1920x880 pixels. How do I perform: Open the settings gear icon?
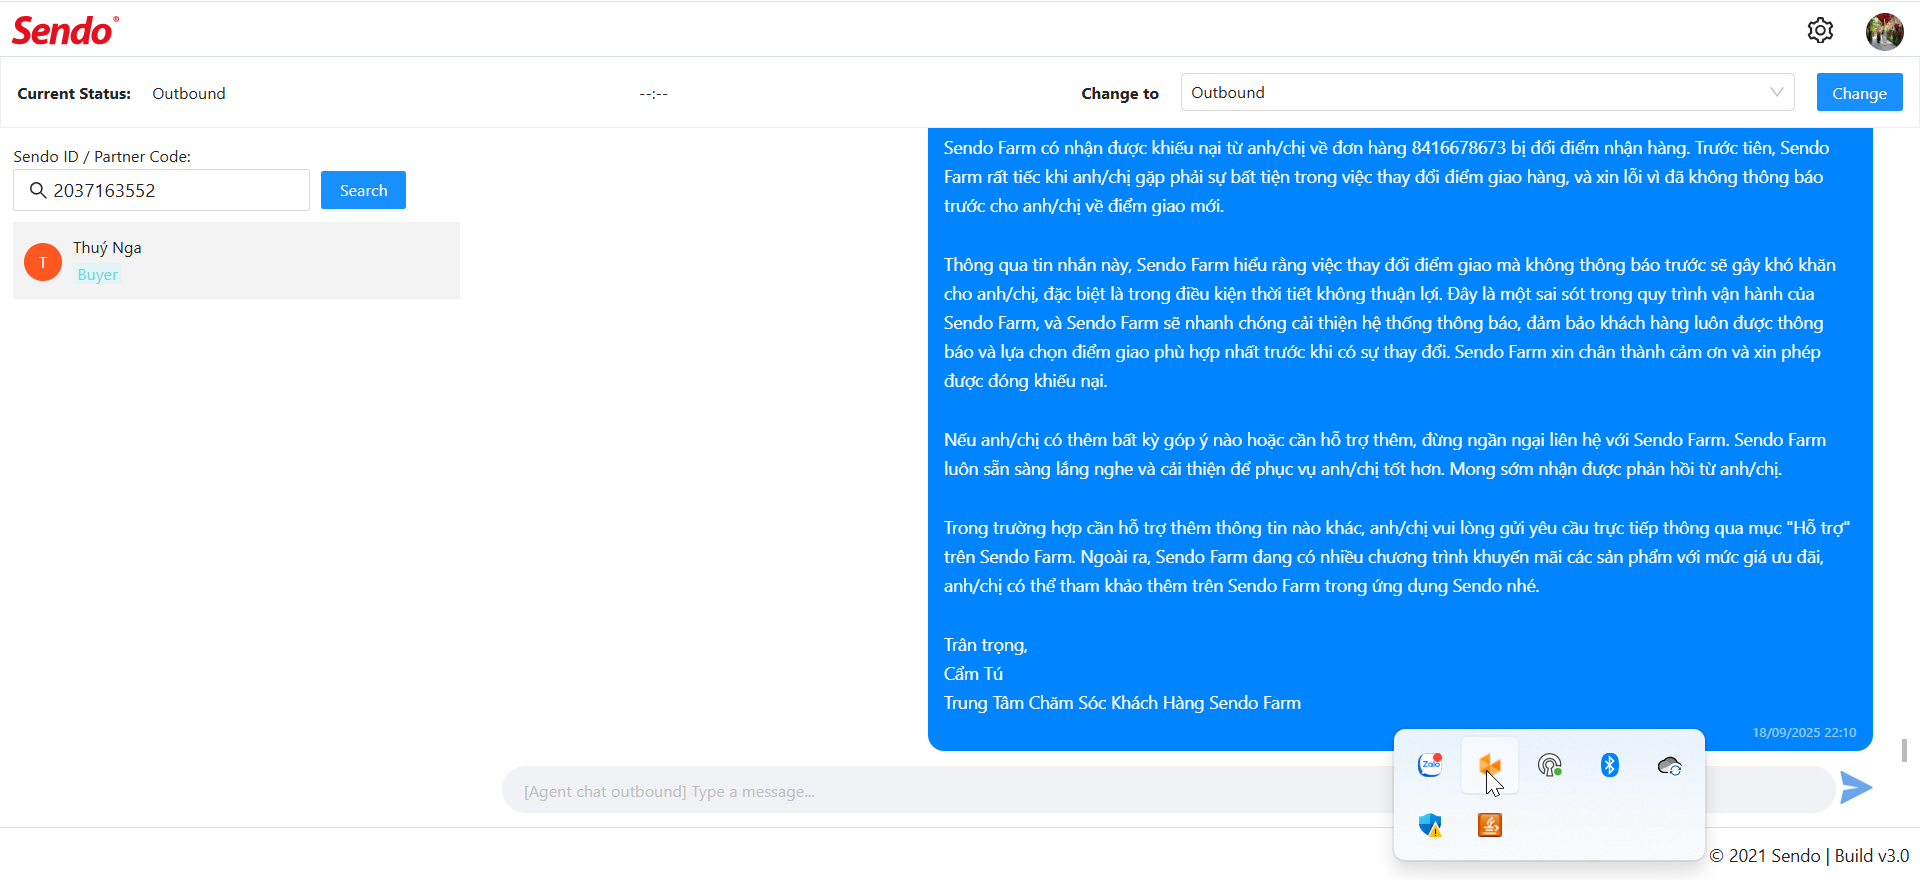click(1820, 30)
